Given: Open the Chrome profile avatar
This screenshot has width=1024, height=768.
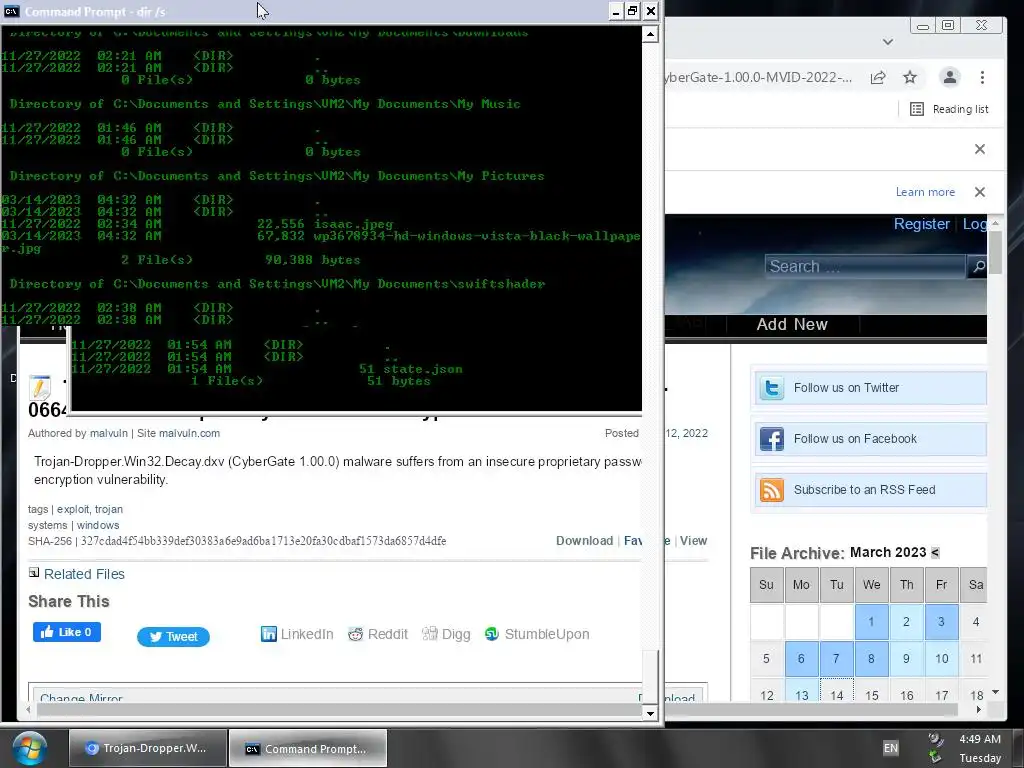Looking at the screenshot, I should pyautogui.click(x=950, y=77).
